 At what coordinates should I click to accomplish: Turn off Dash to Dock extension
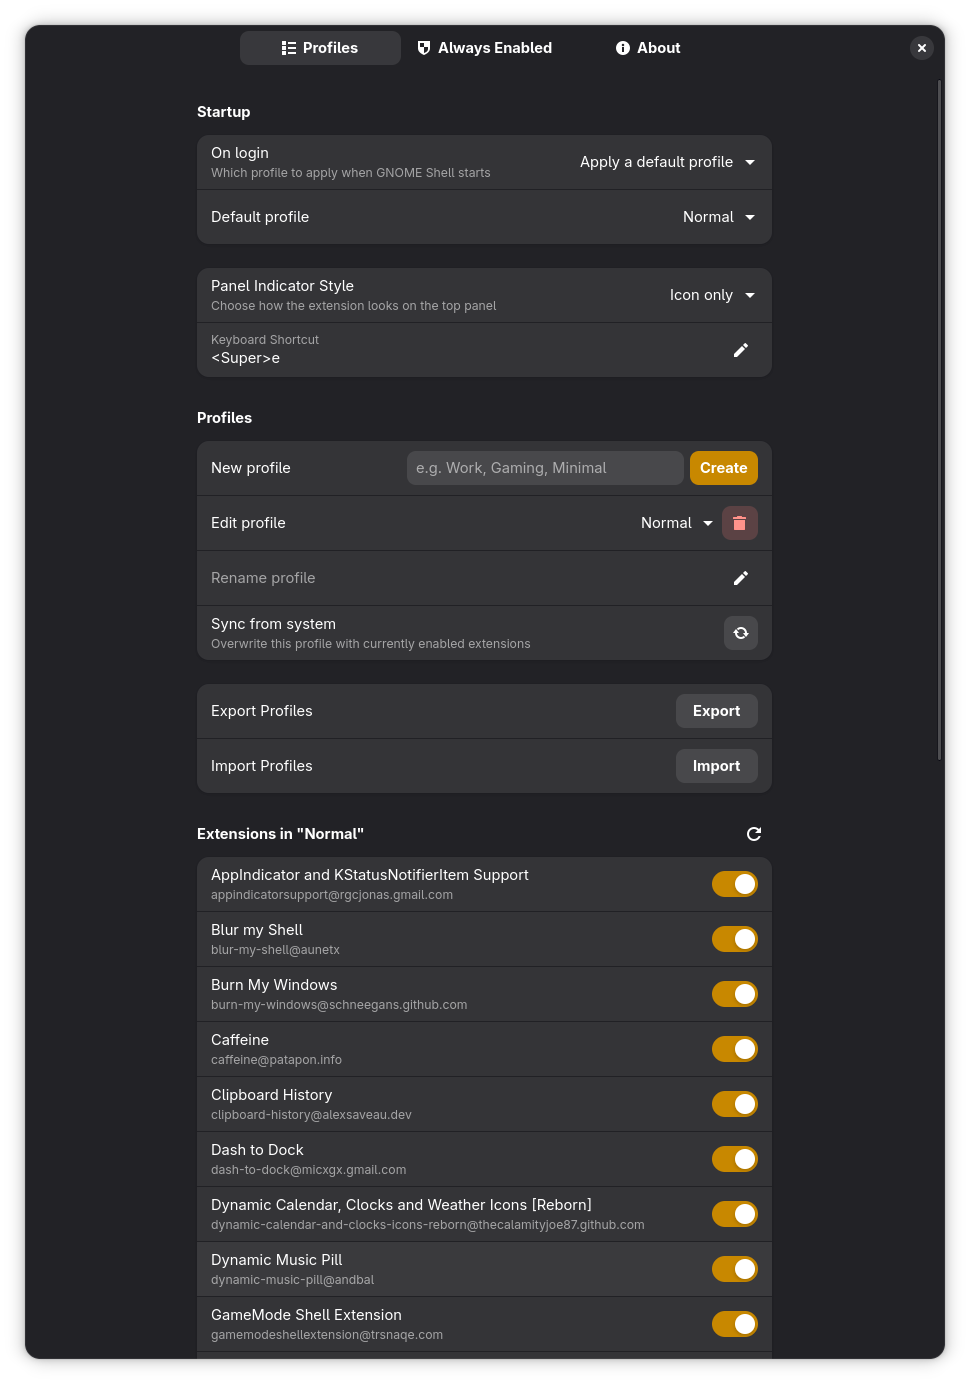coord(734,1159)
